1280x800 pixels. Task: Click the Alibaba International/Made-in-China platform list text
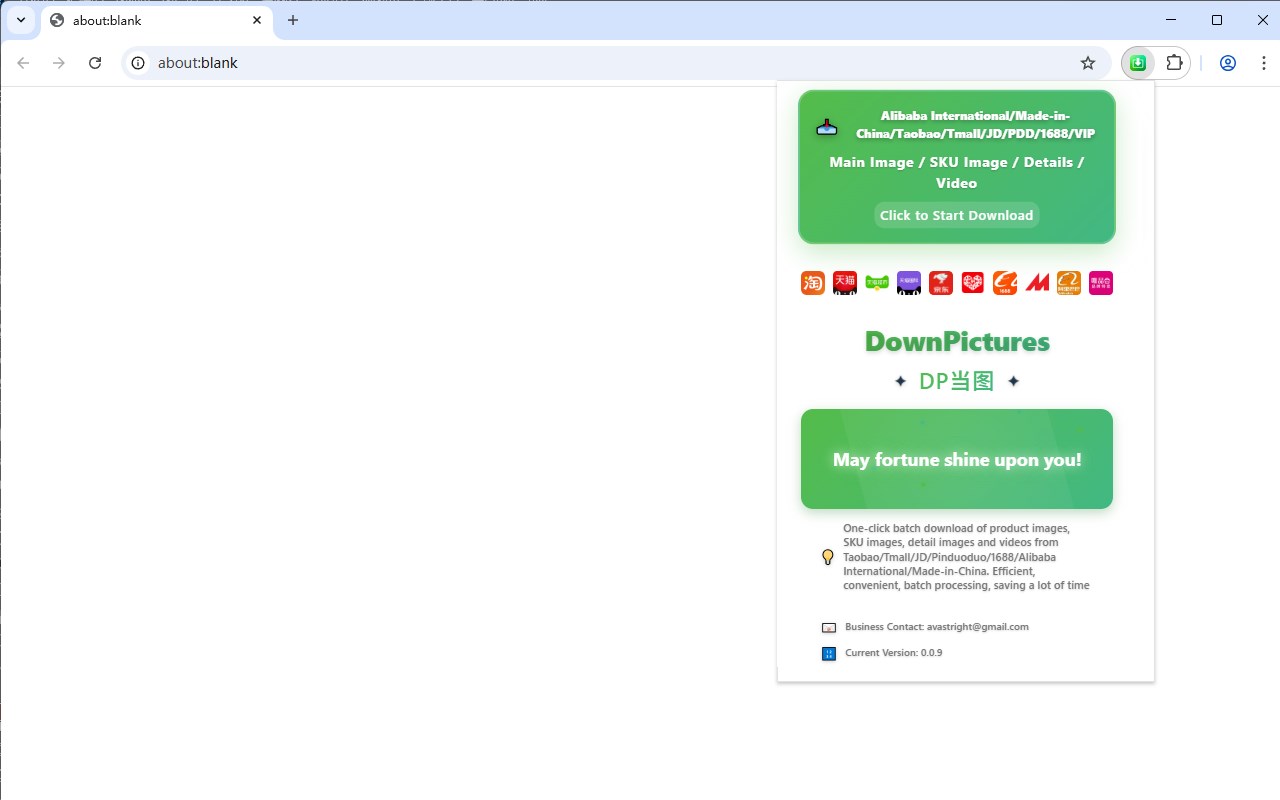point(976,125)
